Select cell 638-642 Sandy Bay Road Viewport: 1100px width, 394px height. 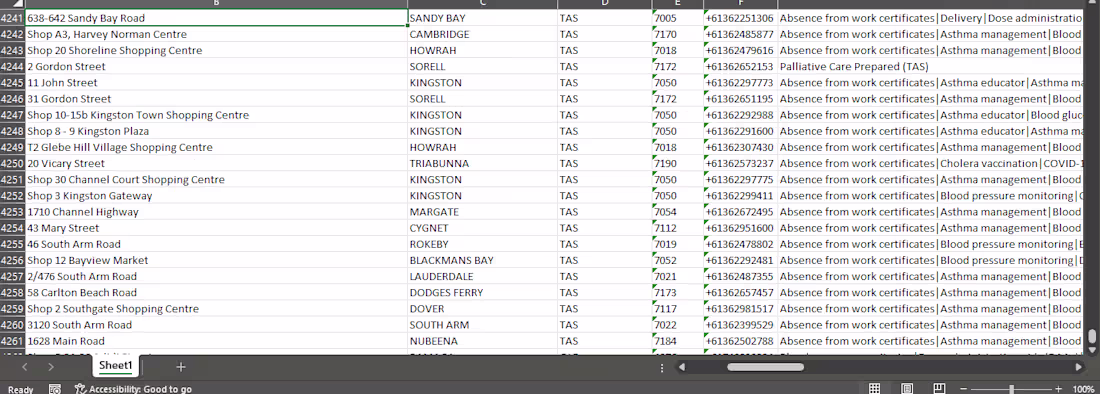(216, 18)
